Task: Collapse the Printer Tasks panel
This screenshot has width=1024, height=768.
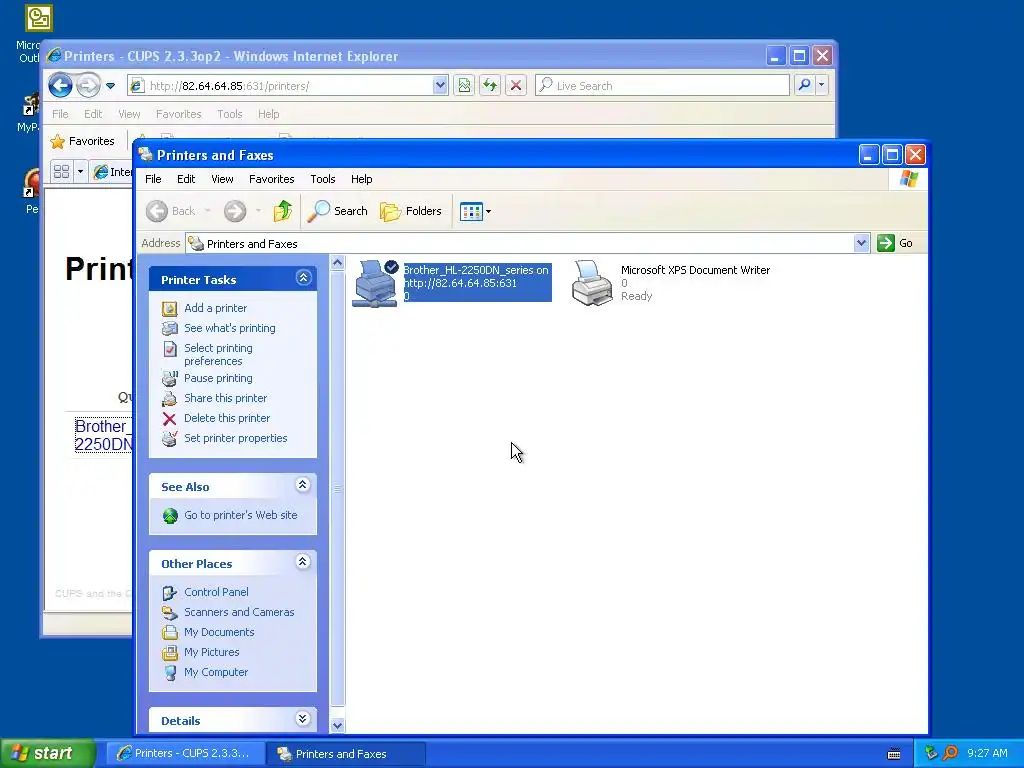Action: (303, 278)
